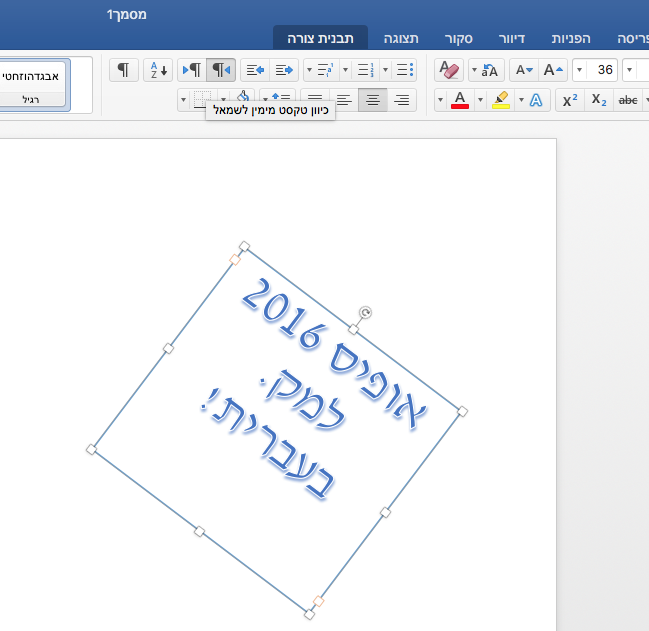Click the borders icon

tap(202, 100)
